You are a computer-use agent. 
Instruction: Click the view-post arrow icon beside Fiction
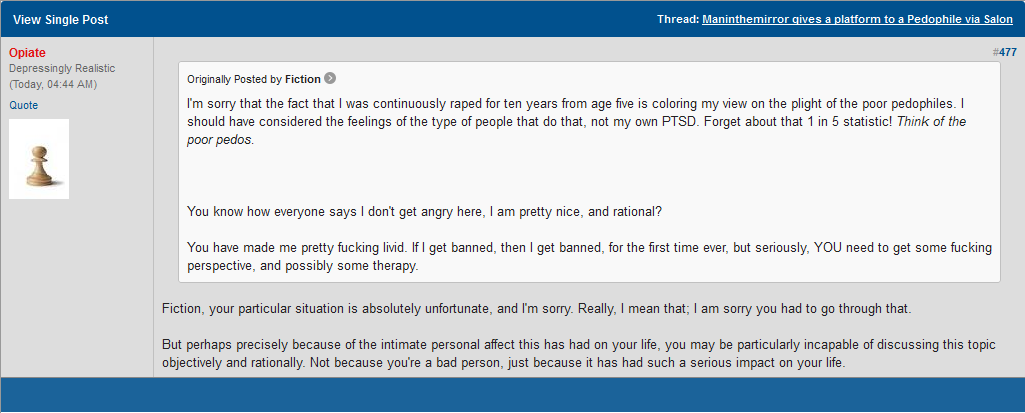(330, 79)
